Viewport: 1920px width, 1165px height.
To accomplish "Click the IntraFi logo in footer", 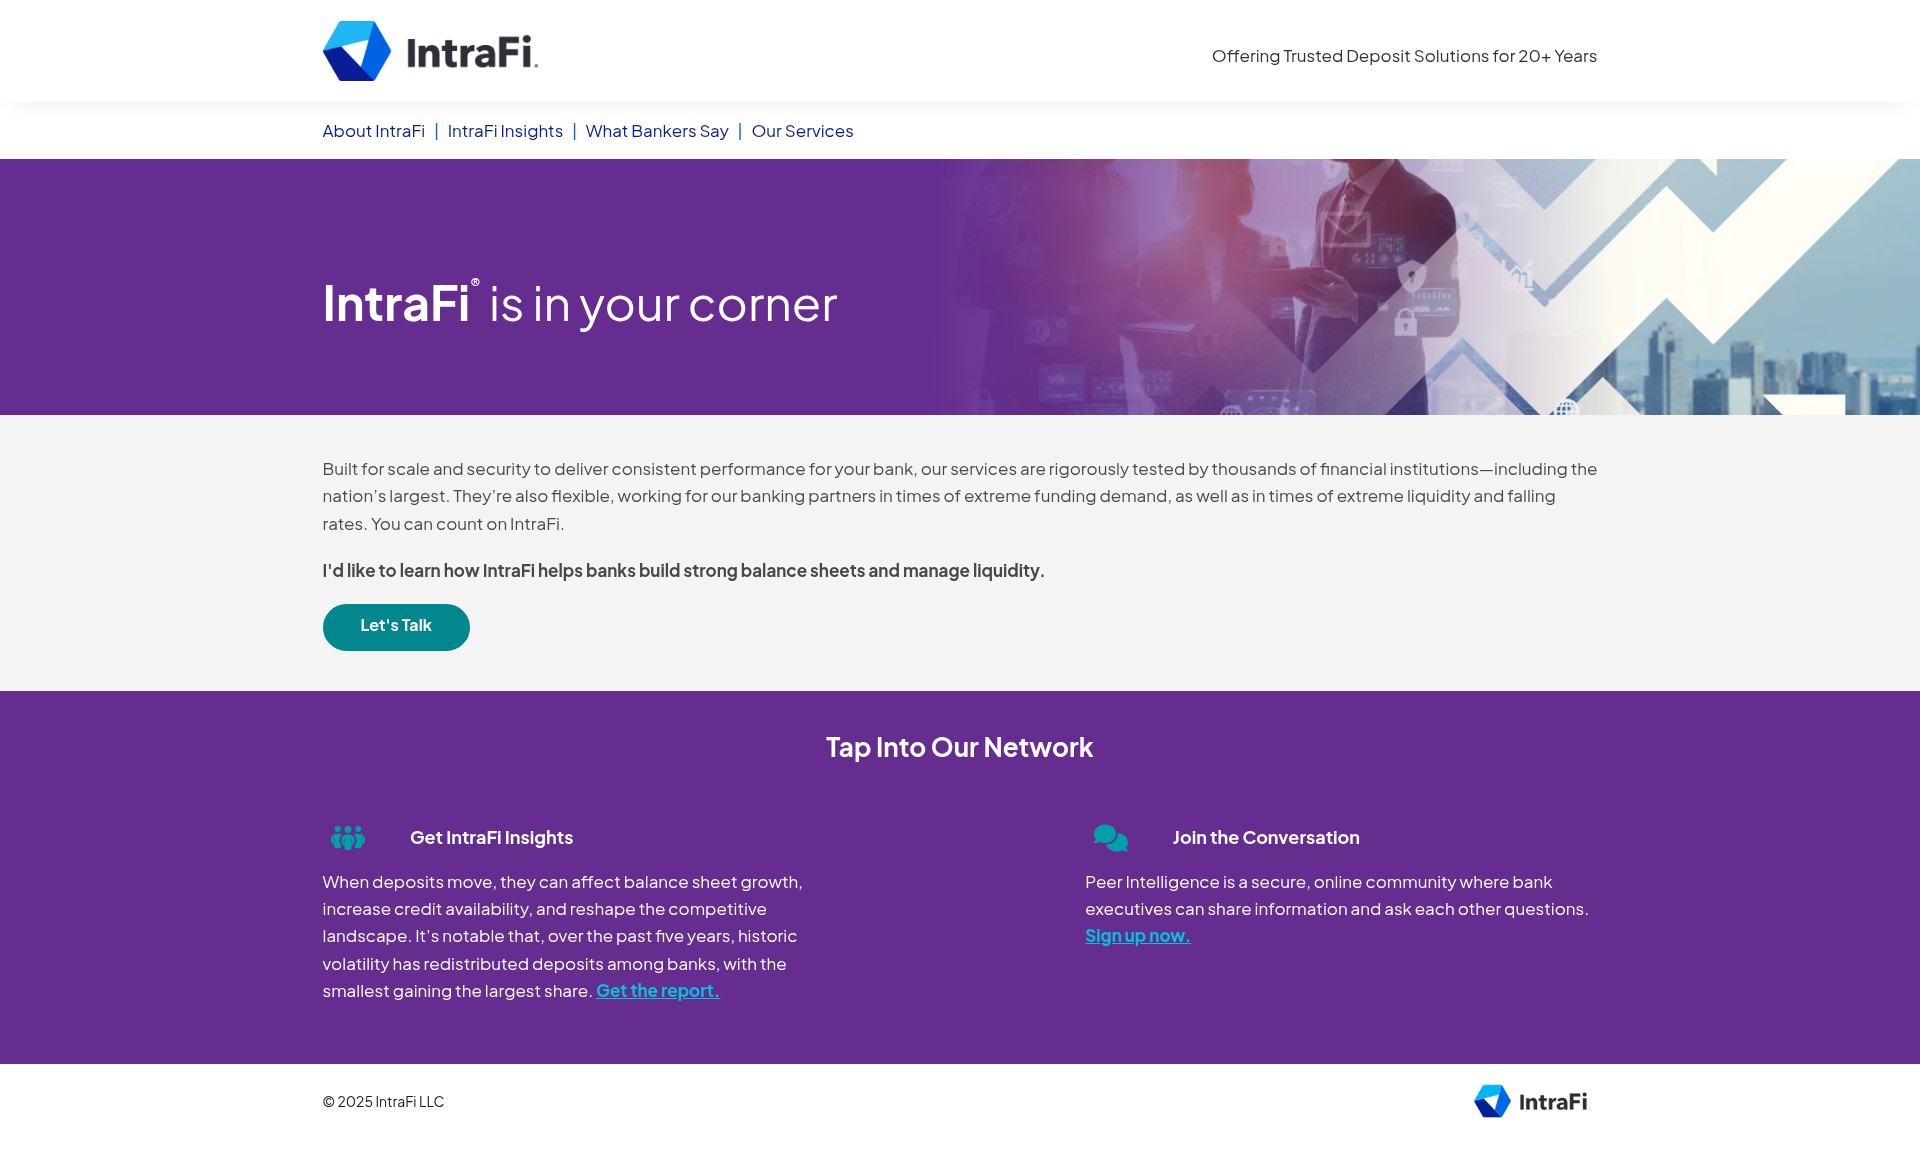I will pyautogui.click(x=1531, y=1101).
